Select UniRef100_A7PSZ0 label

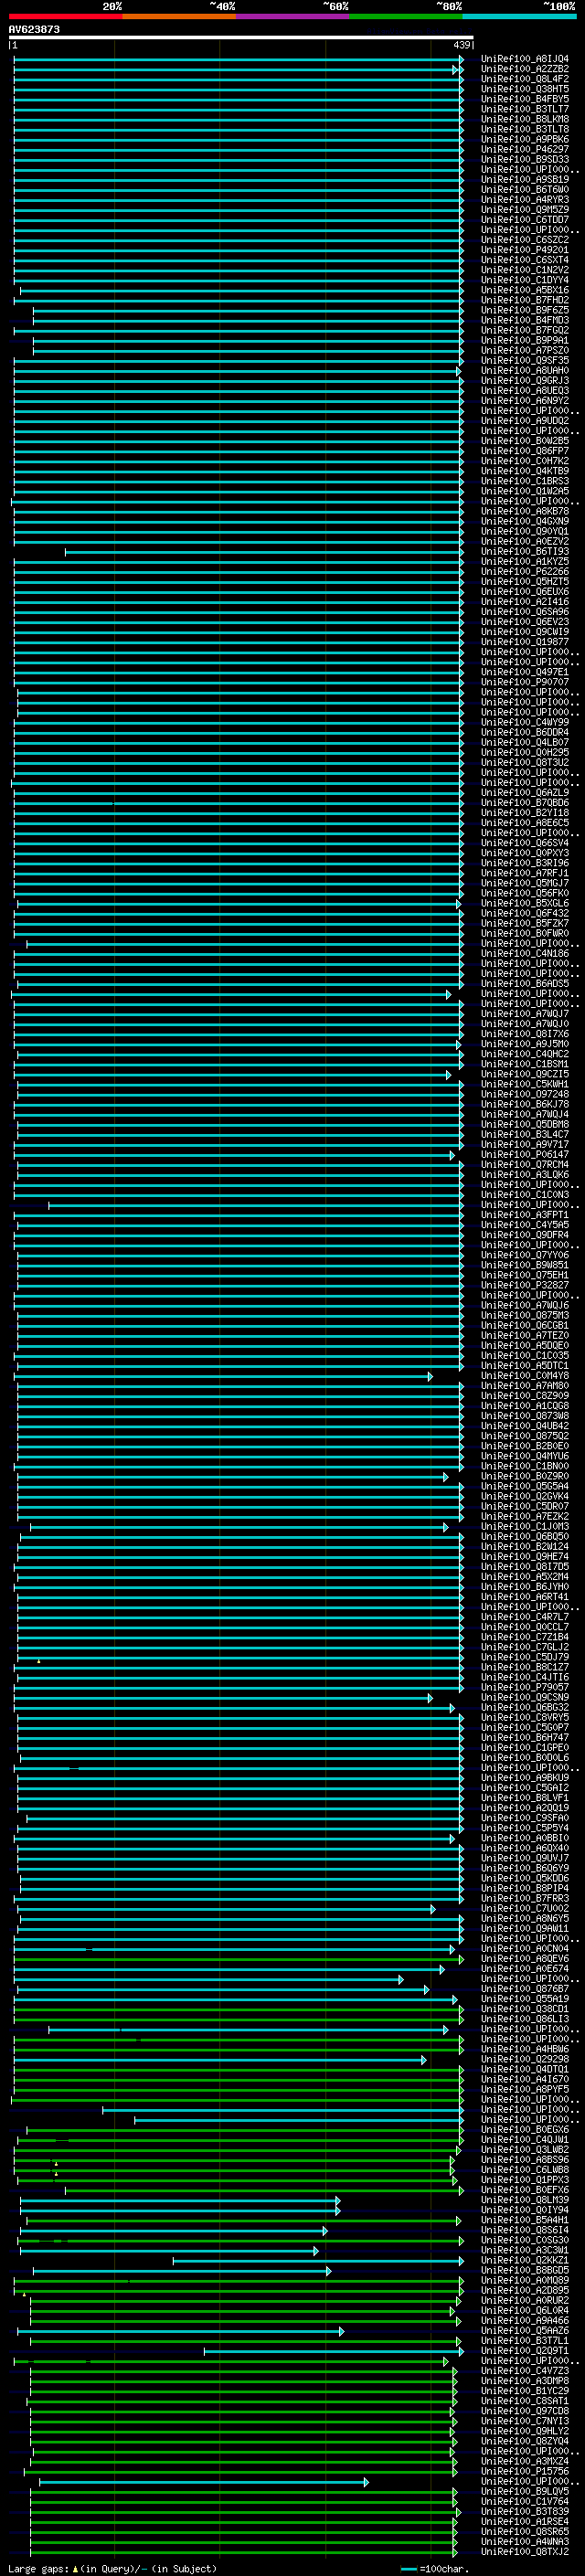(524, 350)
